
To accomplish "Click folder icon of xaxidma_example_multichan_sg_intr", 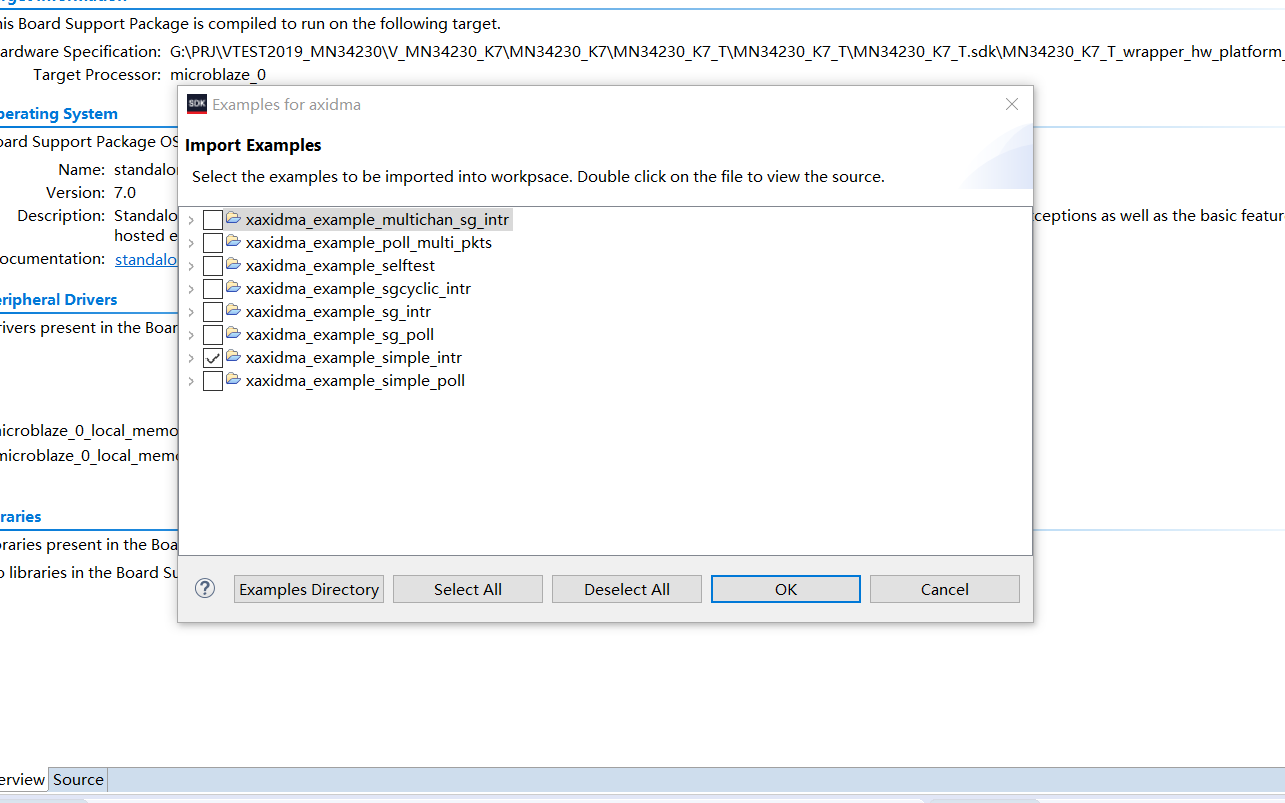I will 234,218.
